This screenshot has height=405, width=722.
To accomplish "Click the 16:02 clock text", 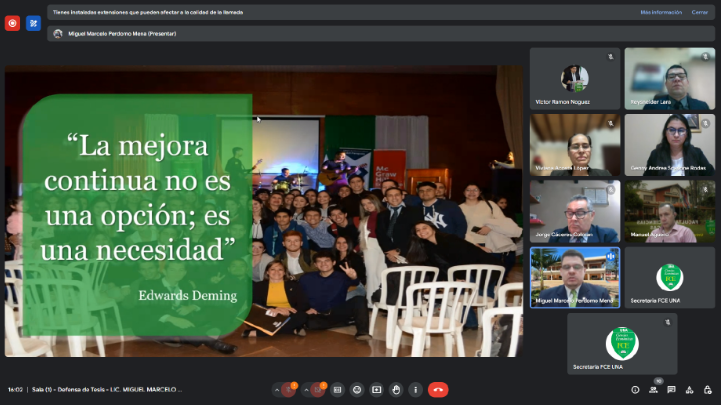I will [x=15, y=390].
